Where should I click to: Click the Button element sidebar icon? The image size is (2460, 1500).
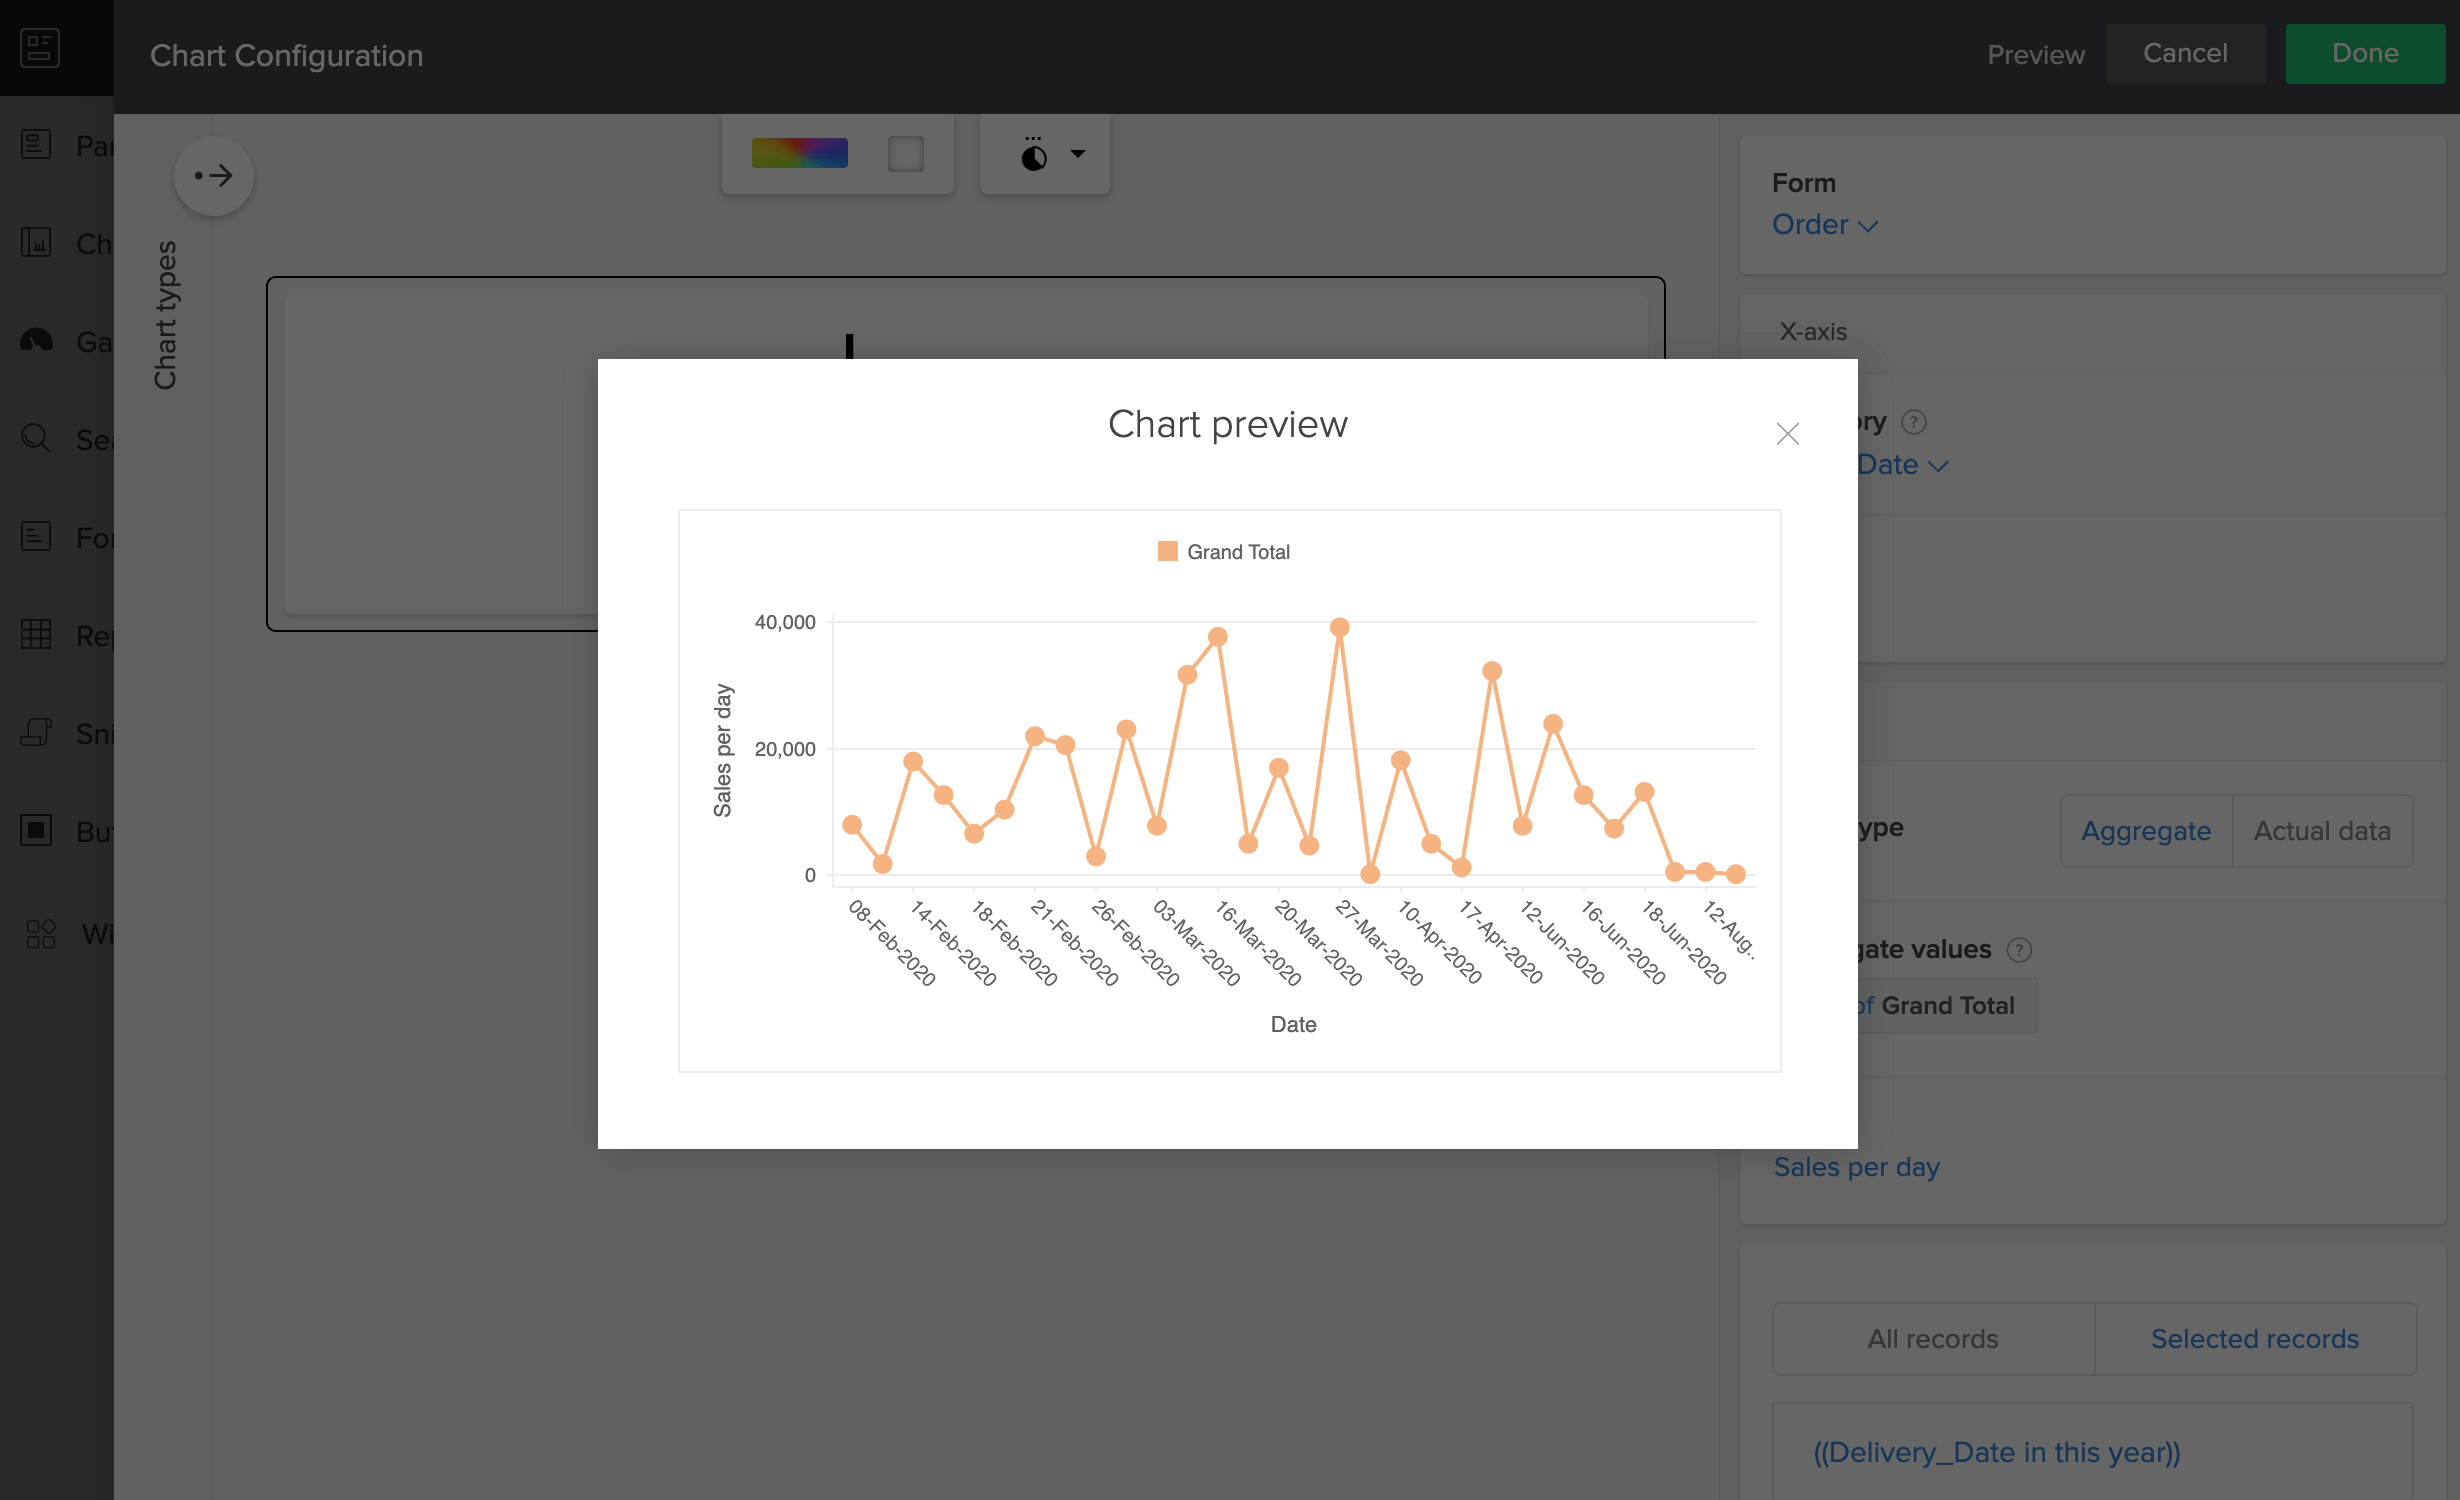(x=36, y=830)
